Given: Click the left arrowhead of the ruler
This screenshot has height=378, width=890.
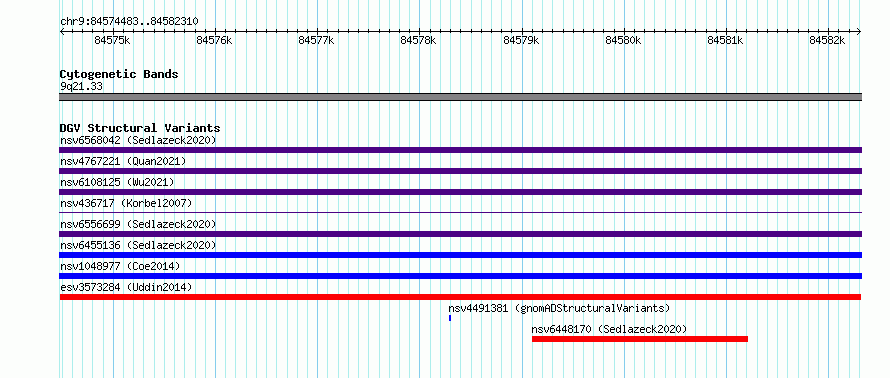Looking at the screenshot, I should tap(62, 31).
